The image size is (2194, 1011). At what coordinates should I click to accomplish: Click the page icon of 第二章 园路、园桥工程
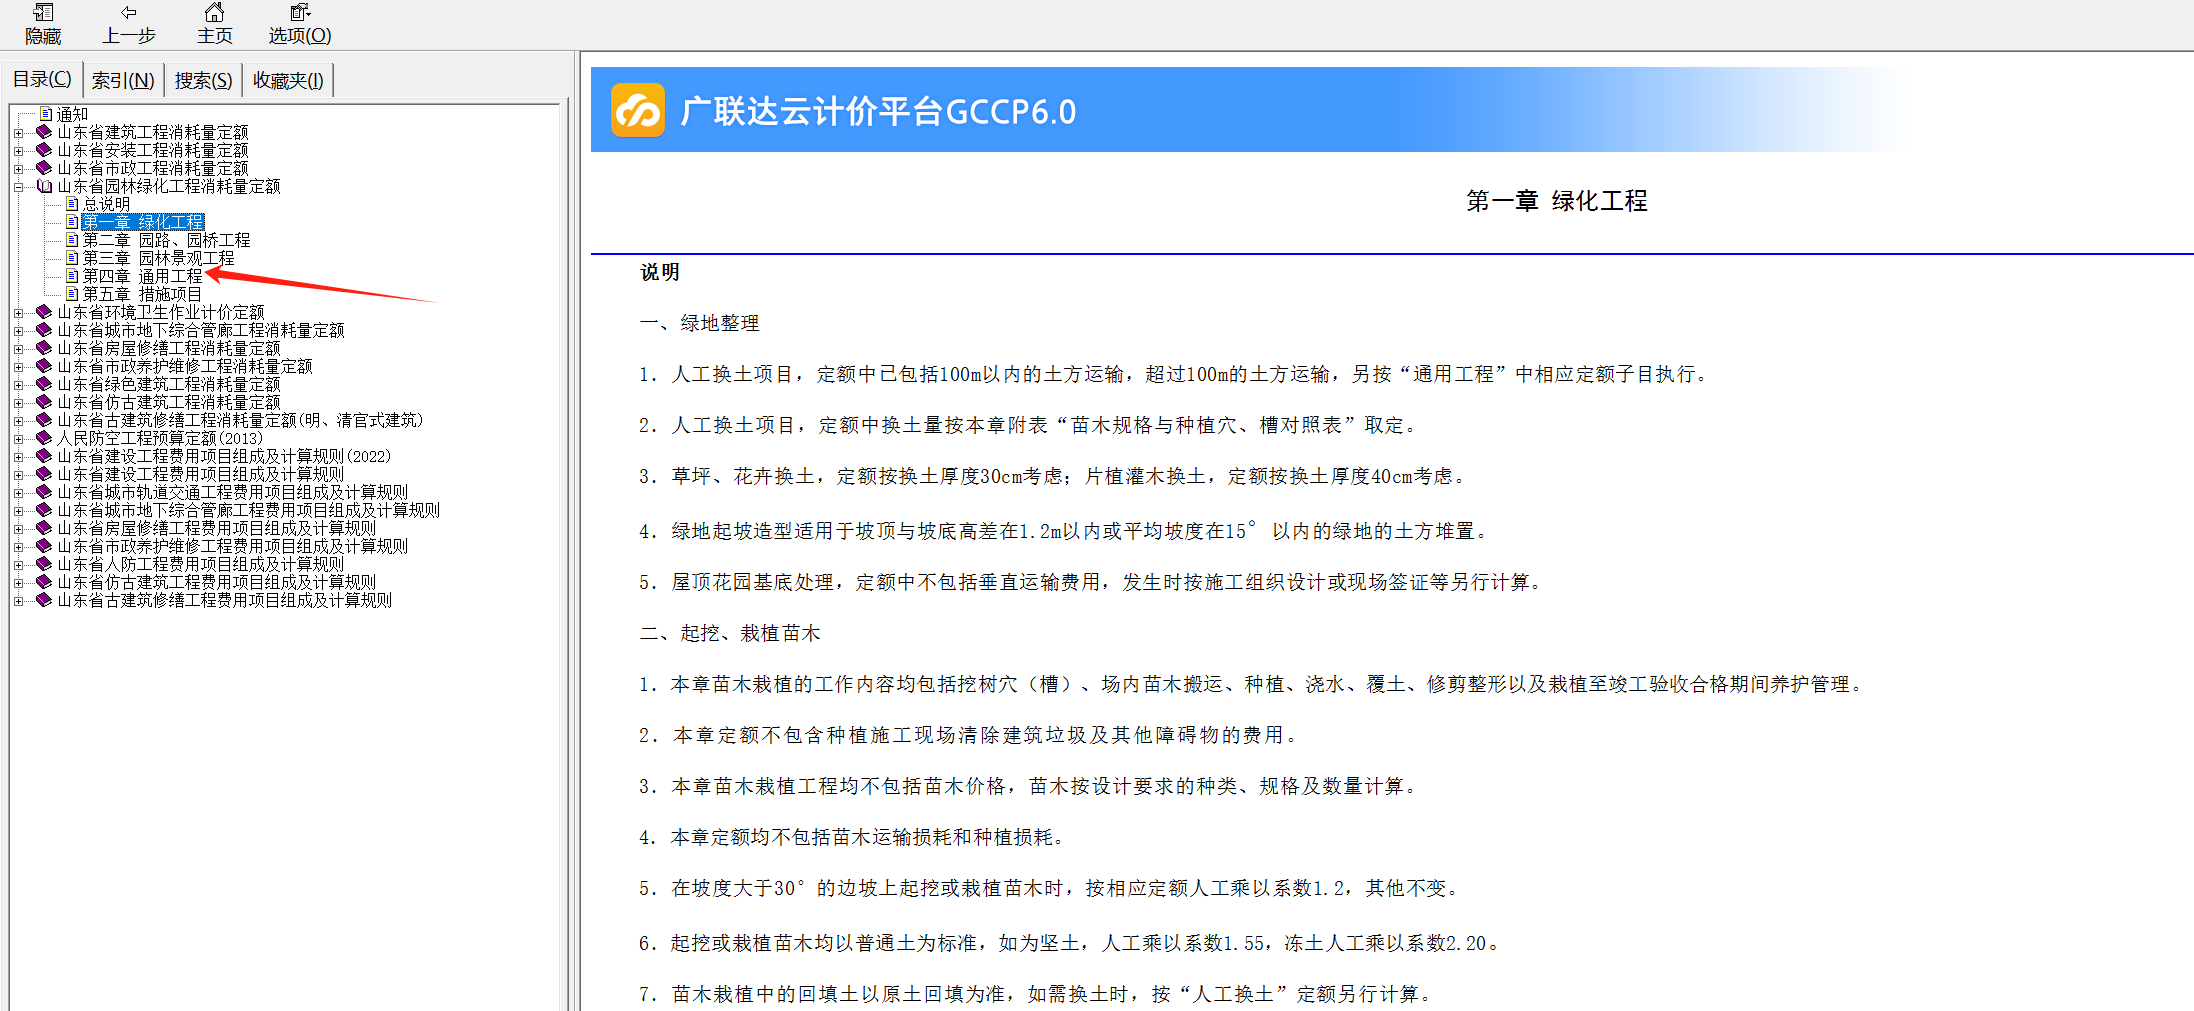click(x=72, y=240)
